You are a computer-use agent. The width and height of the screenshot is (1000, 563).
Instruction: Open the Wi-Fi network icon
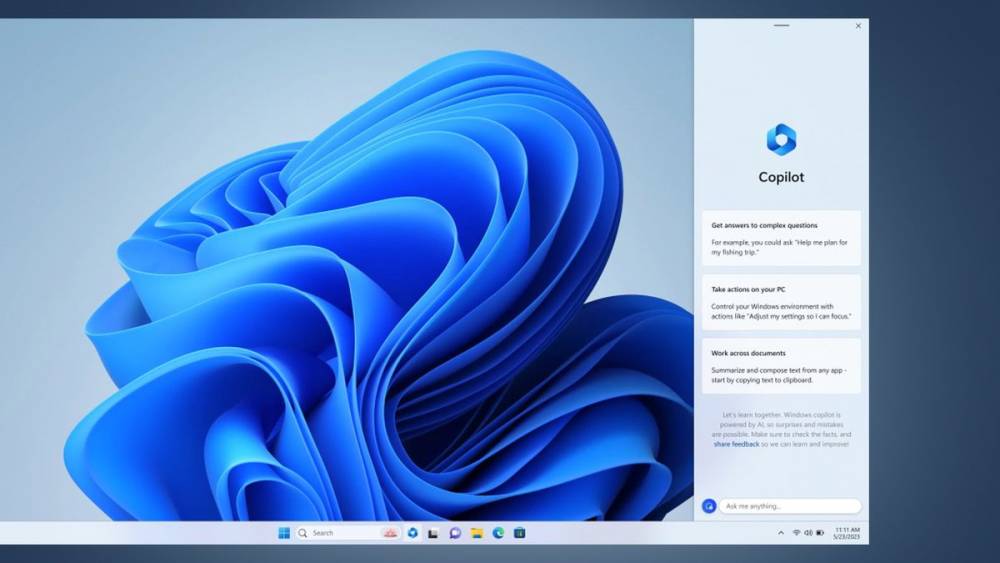coord(797,533)
